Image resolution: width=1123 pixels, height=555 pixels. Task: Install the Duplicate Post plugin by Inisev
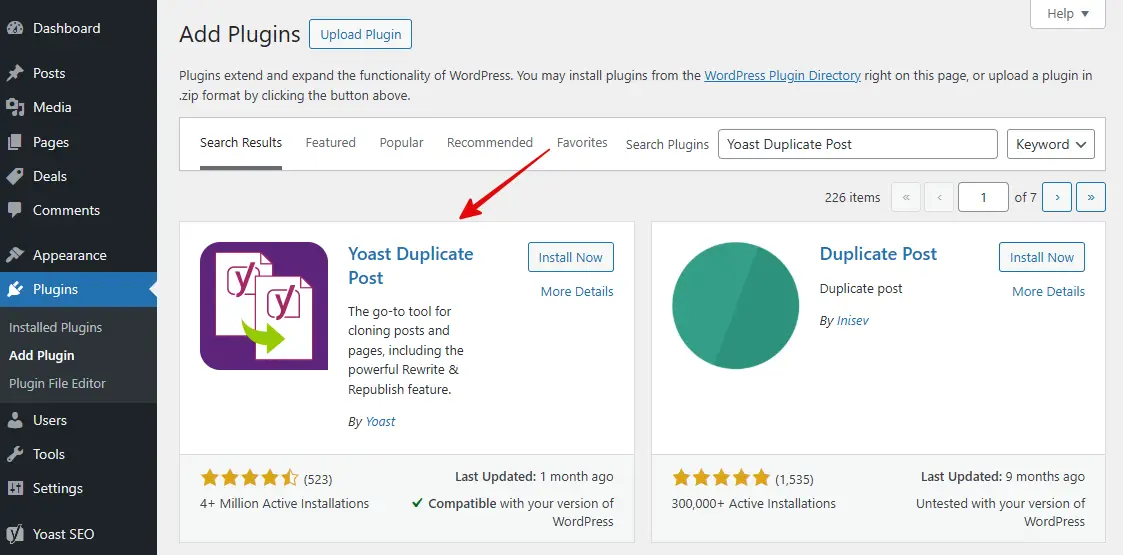point(1042,257)
